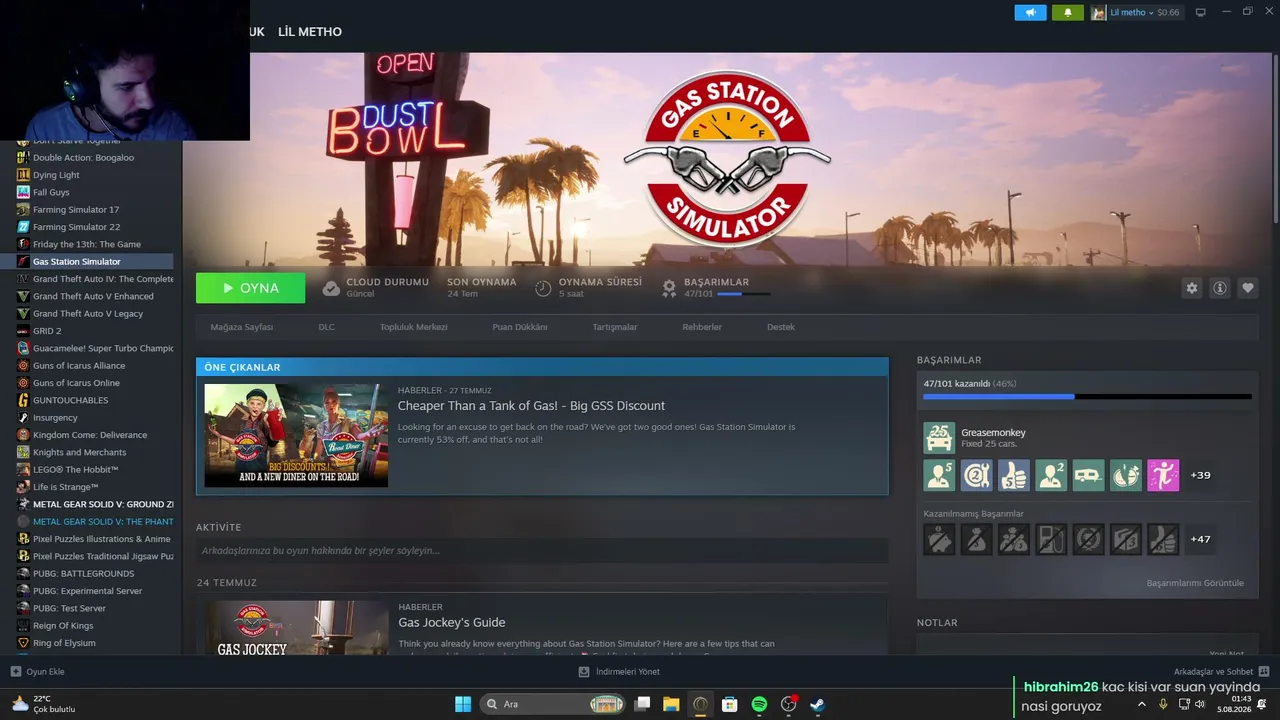Go to Topluluk Merkezi tab

(414, 327)
